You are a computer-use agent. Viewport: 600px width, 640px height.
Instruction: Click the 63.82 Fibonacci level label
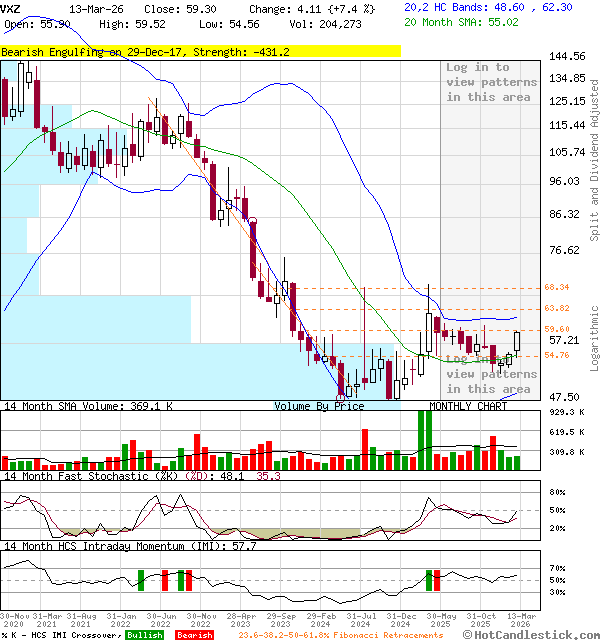[557, 308]
